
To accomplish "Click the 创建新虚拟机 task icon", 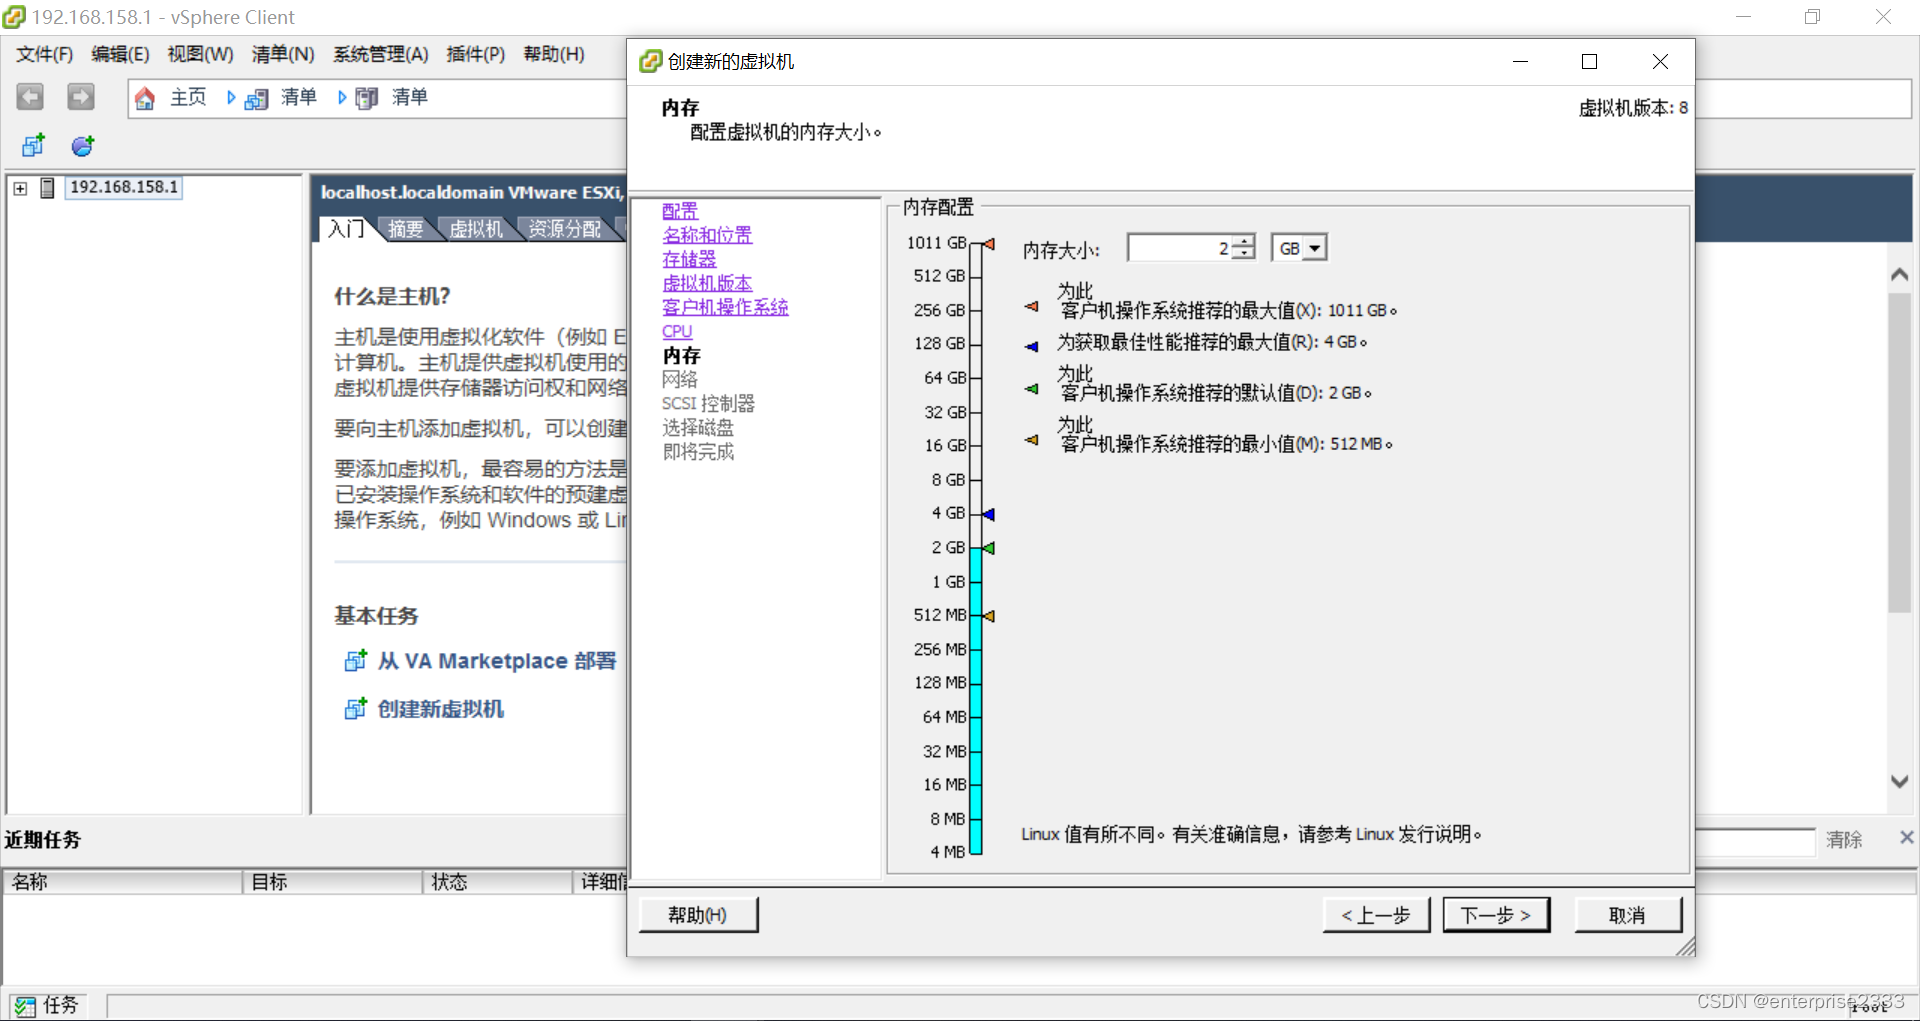I will [355, 709].
